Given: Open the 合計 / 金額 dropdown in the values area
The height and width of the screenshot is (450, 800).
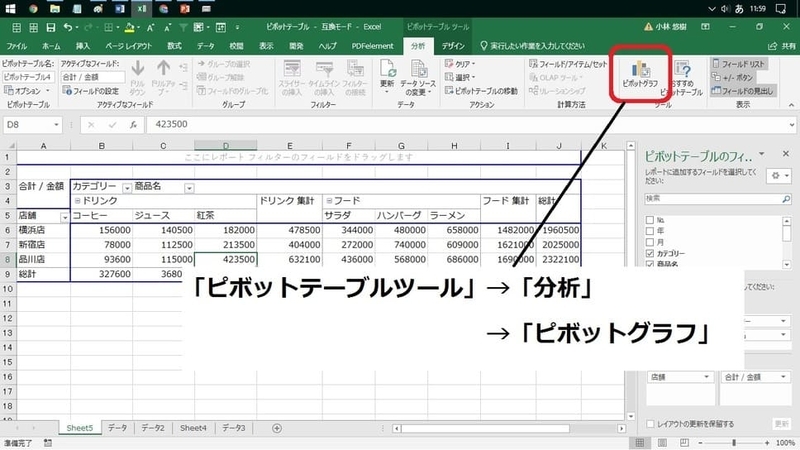Looking at the screenshot, I should (783, 377).
